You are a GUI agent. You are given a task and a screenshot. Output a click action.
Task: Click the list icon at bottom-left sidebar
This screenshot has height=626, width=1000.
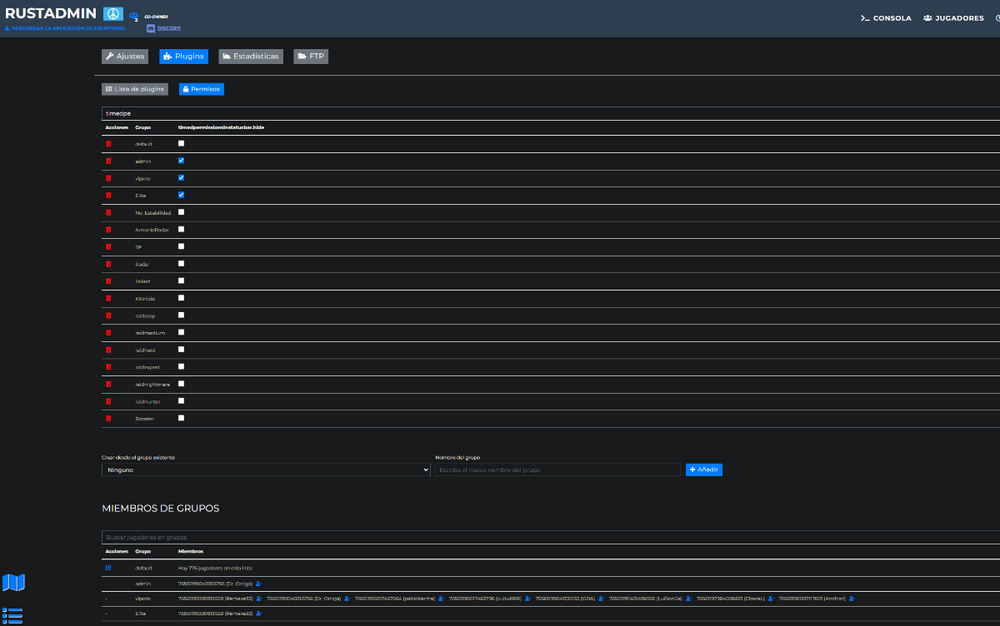(13, 615)
